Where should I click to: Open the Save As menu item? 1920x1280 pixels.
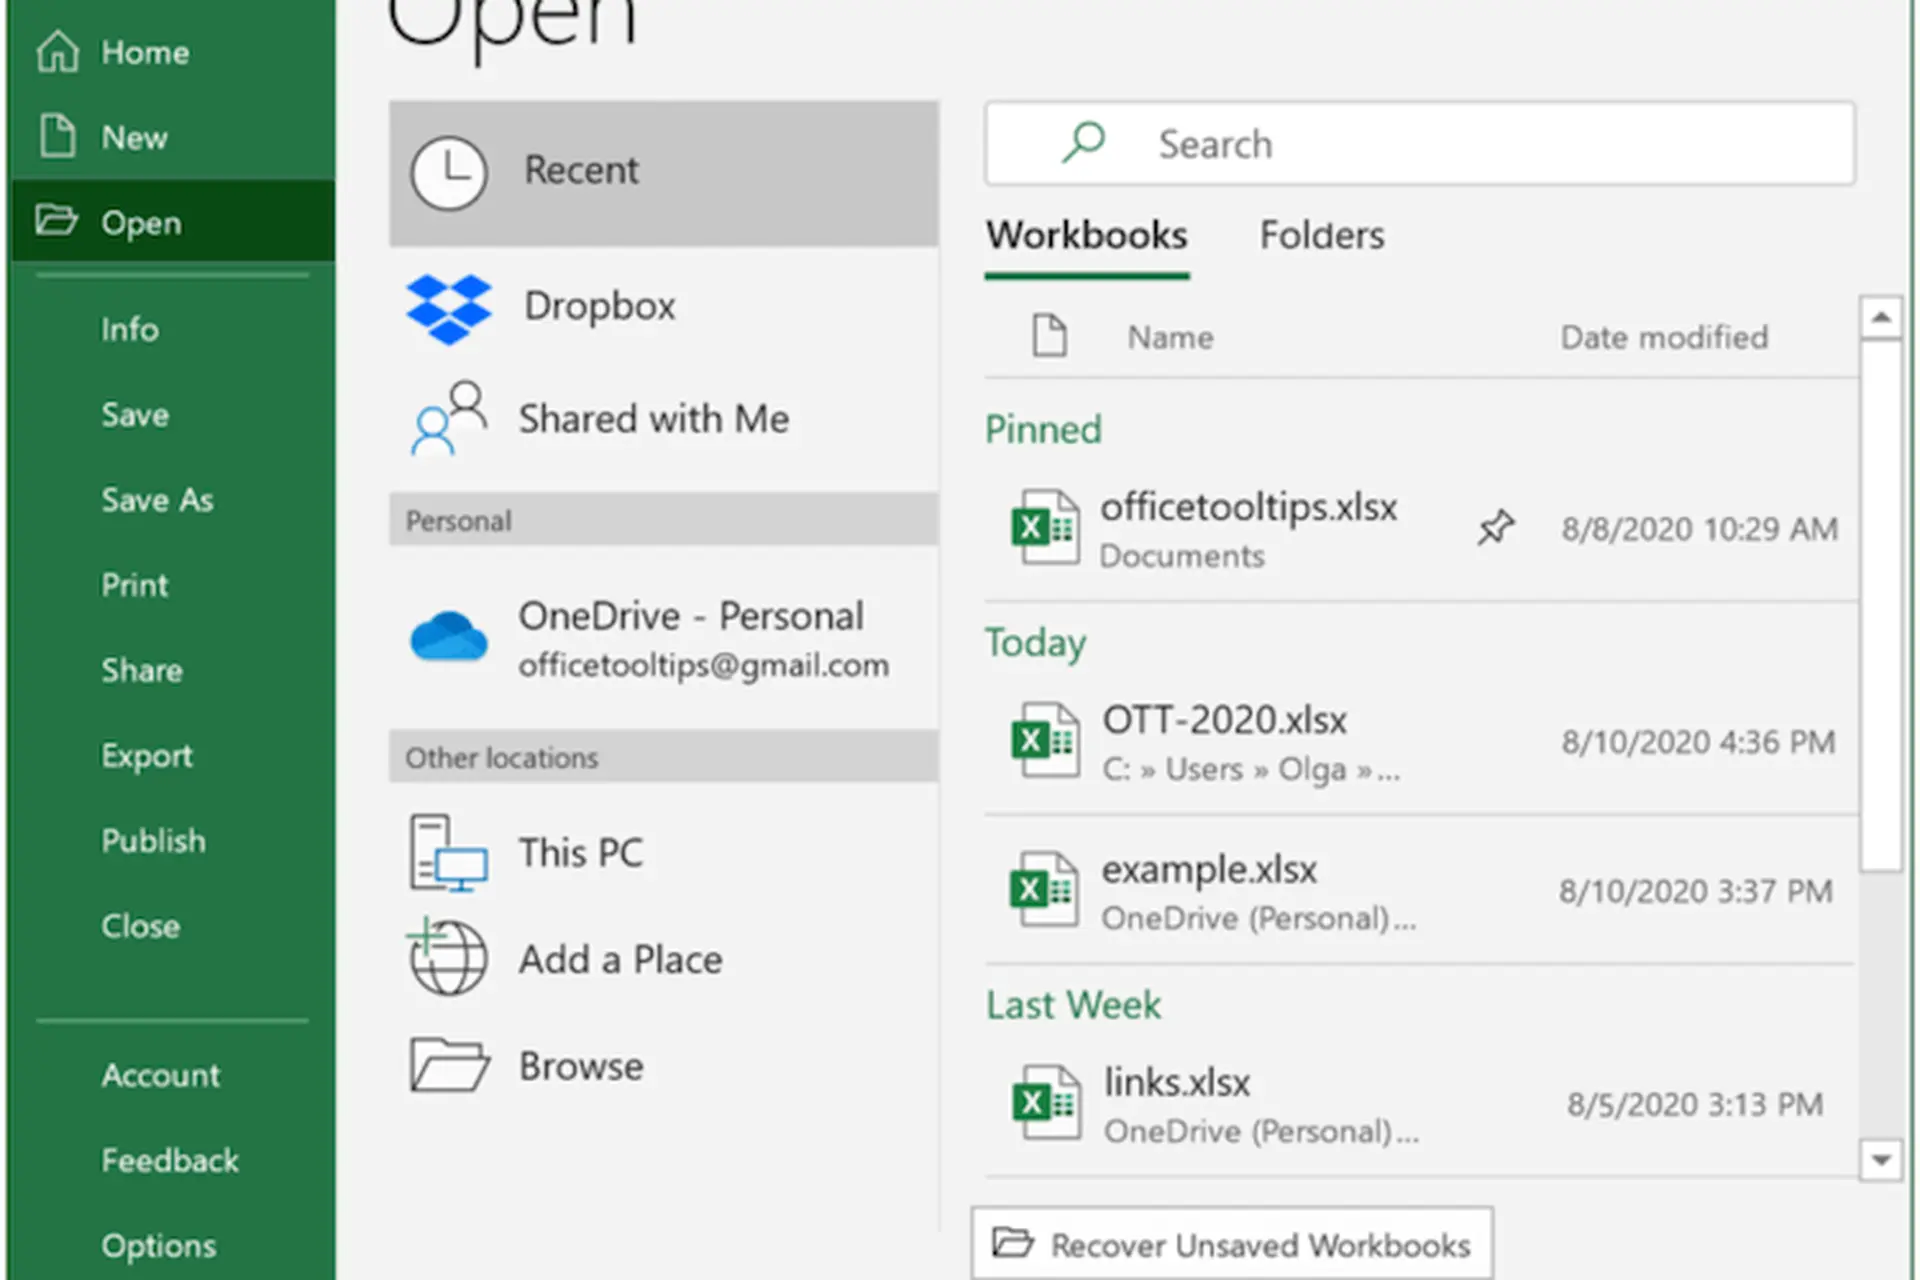pos(157,500)
